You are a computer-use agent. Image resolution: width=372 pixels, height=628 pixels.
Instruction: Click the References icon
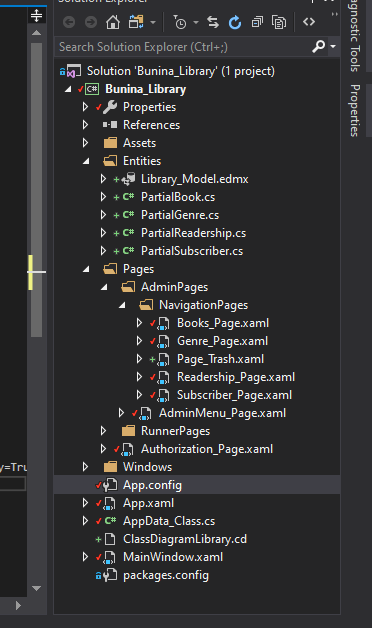[x=110, y=125]
